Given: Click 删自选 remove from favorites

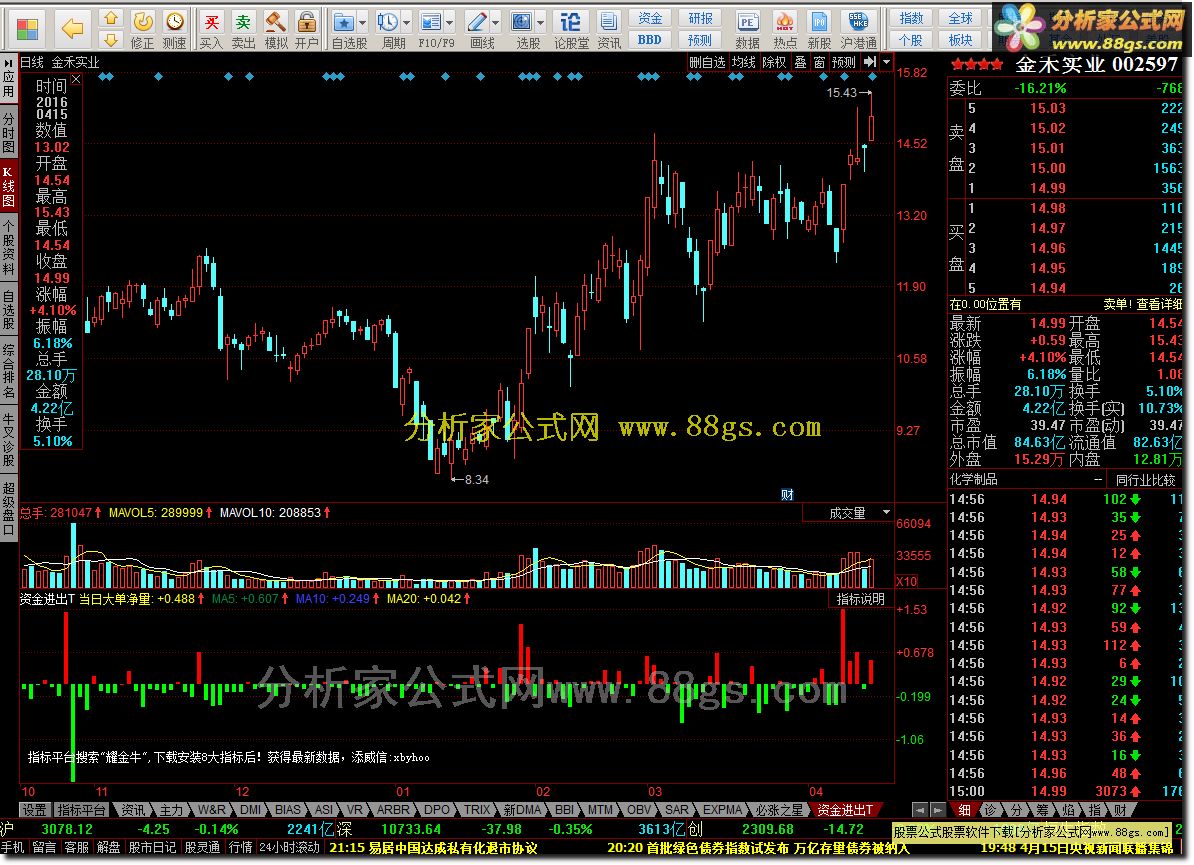Looking at the screenshot, I should point(707,62).
